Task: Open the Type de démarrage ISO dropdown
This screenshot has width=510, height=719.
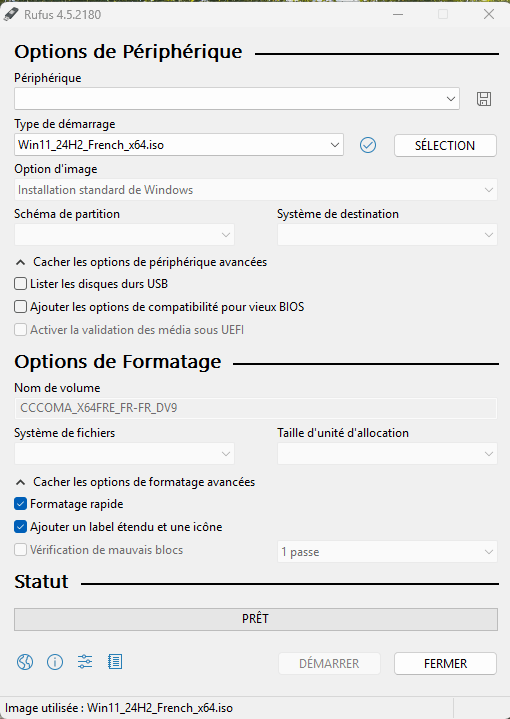Action: (179, 145)
